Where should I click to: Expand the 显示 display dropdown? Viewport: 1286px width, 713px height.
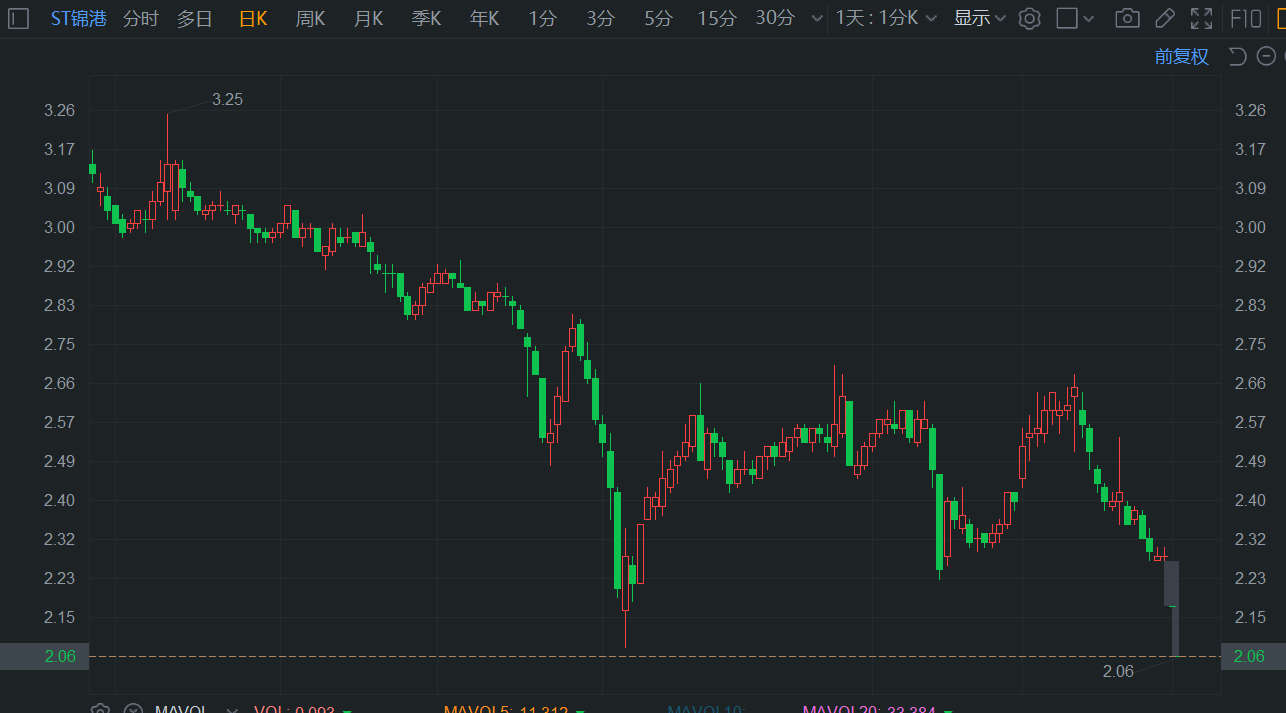click(x=980, y=18)
